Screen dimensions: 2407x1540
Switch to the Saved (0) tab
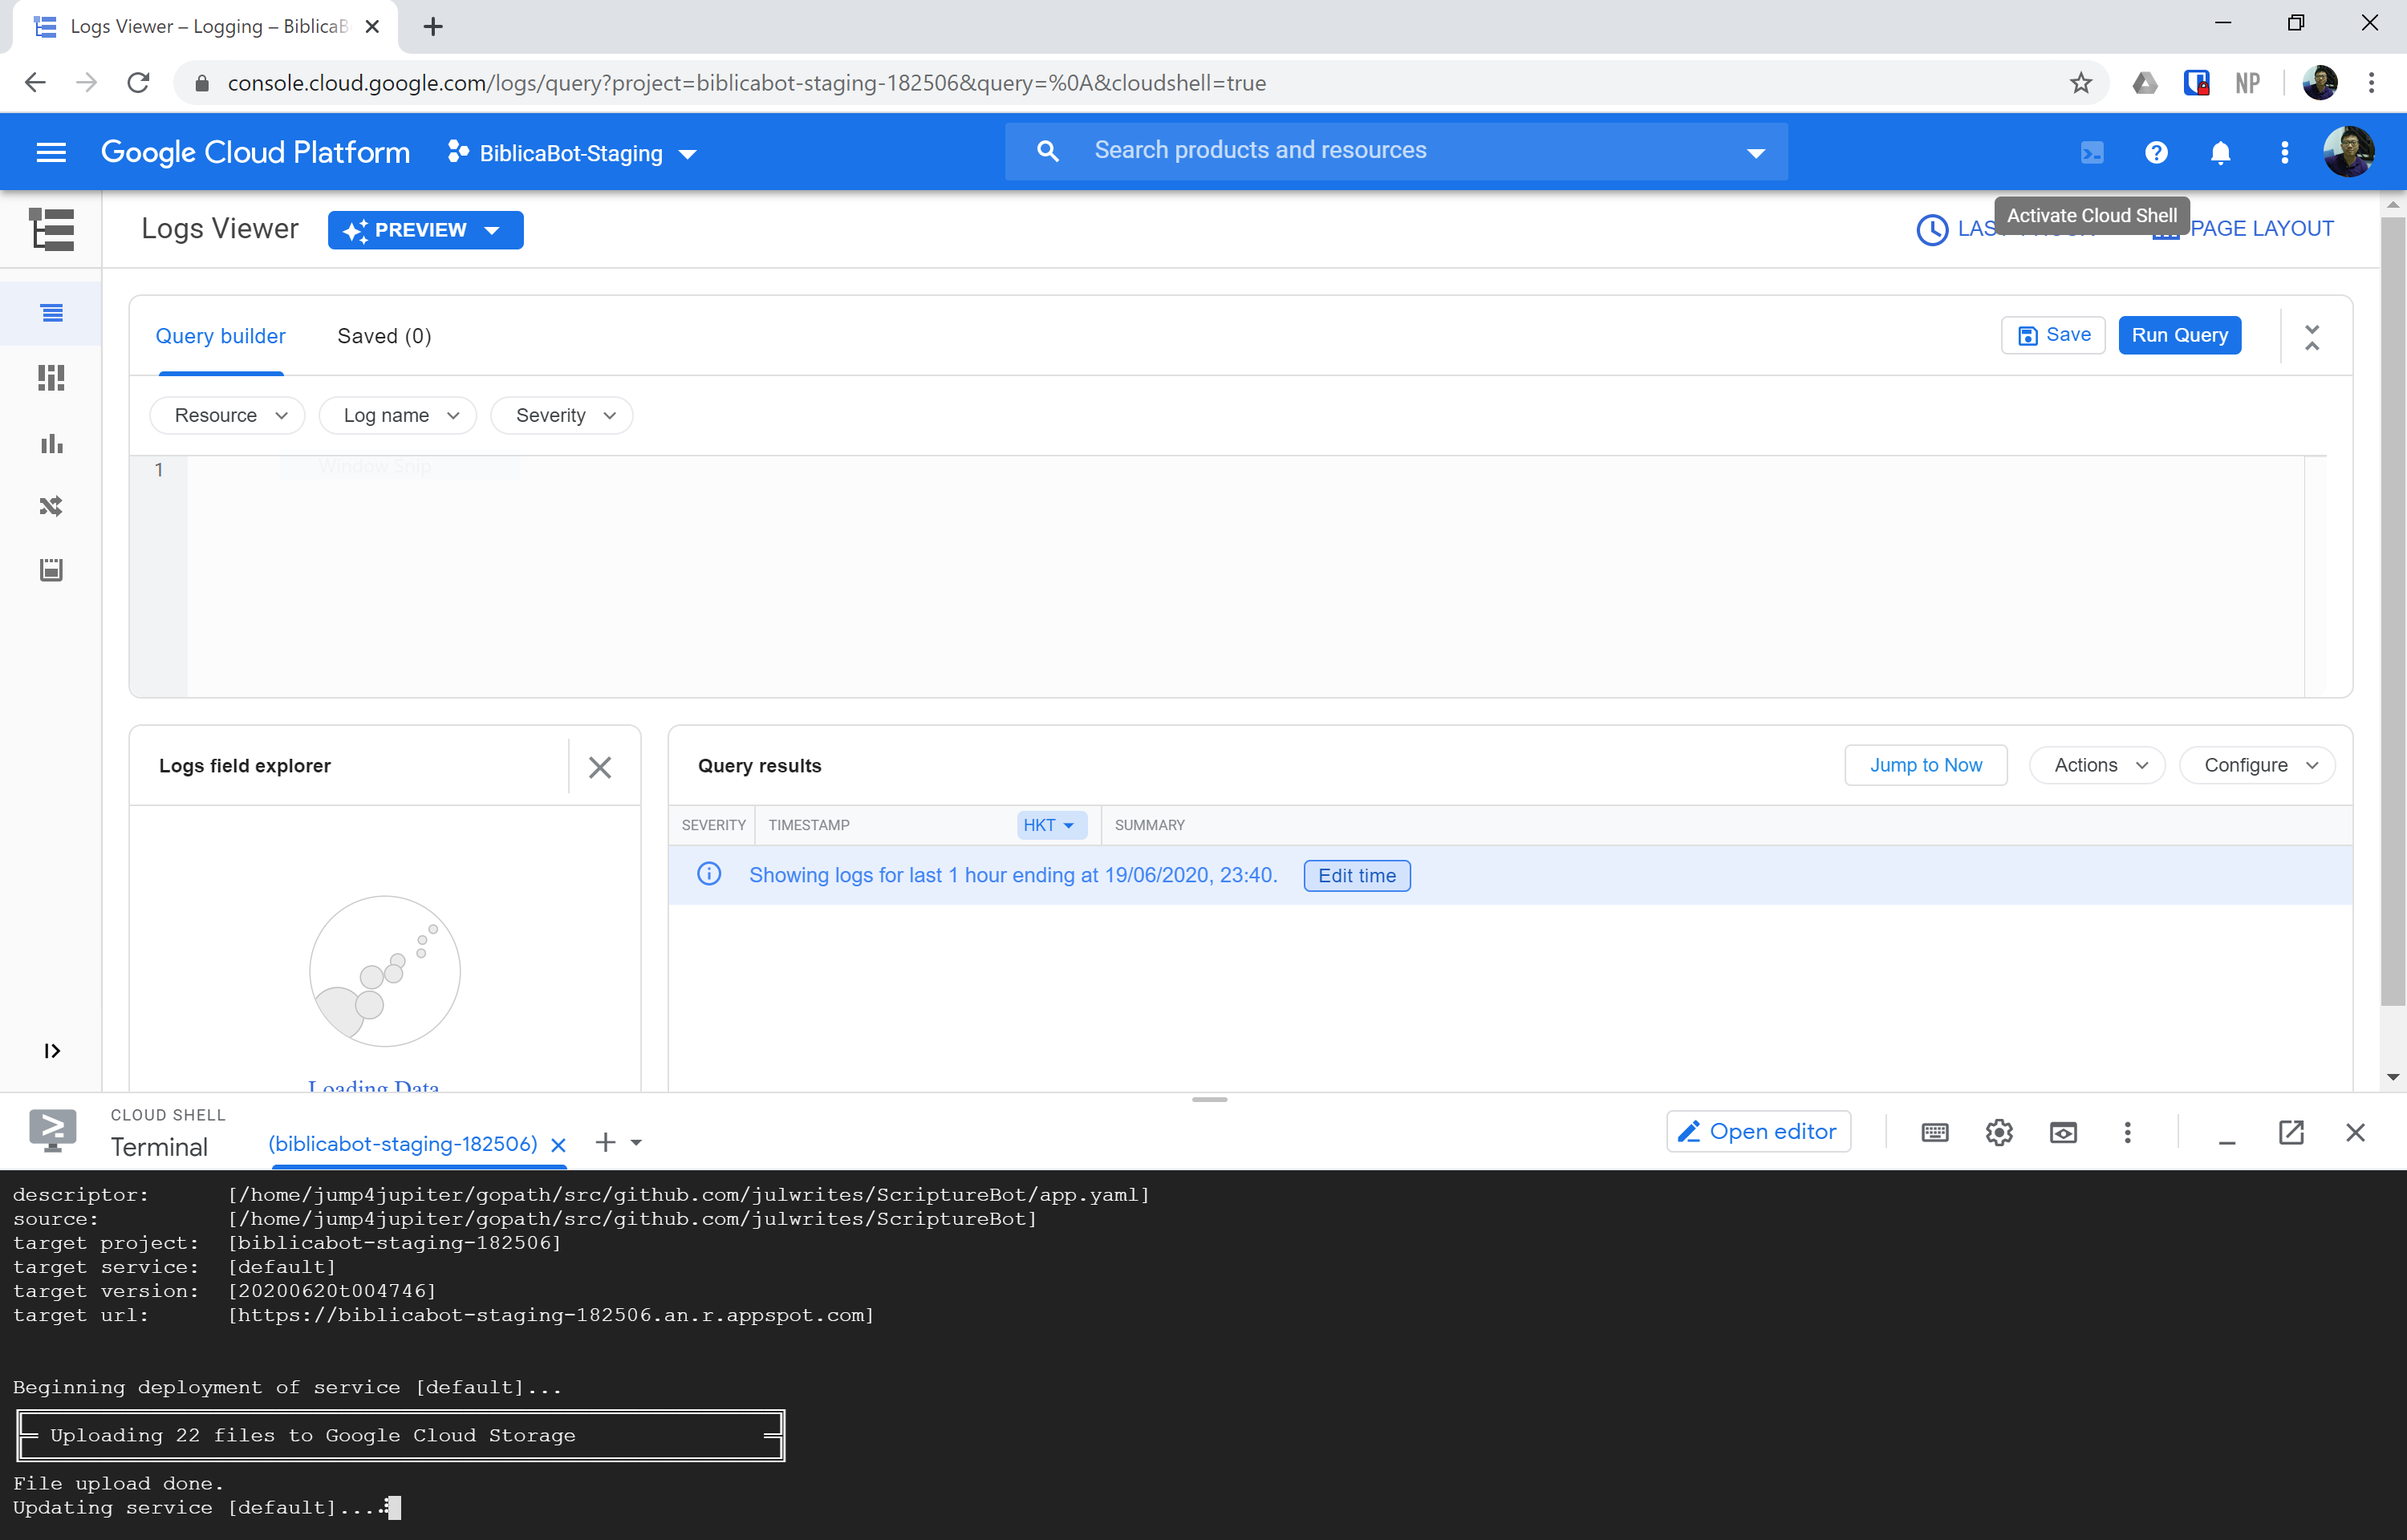384,336
